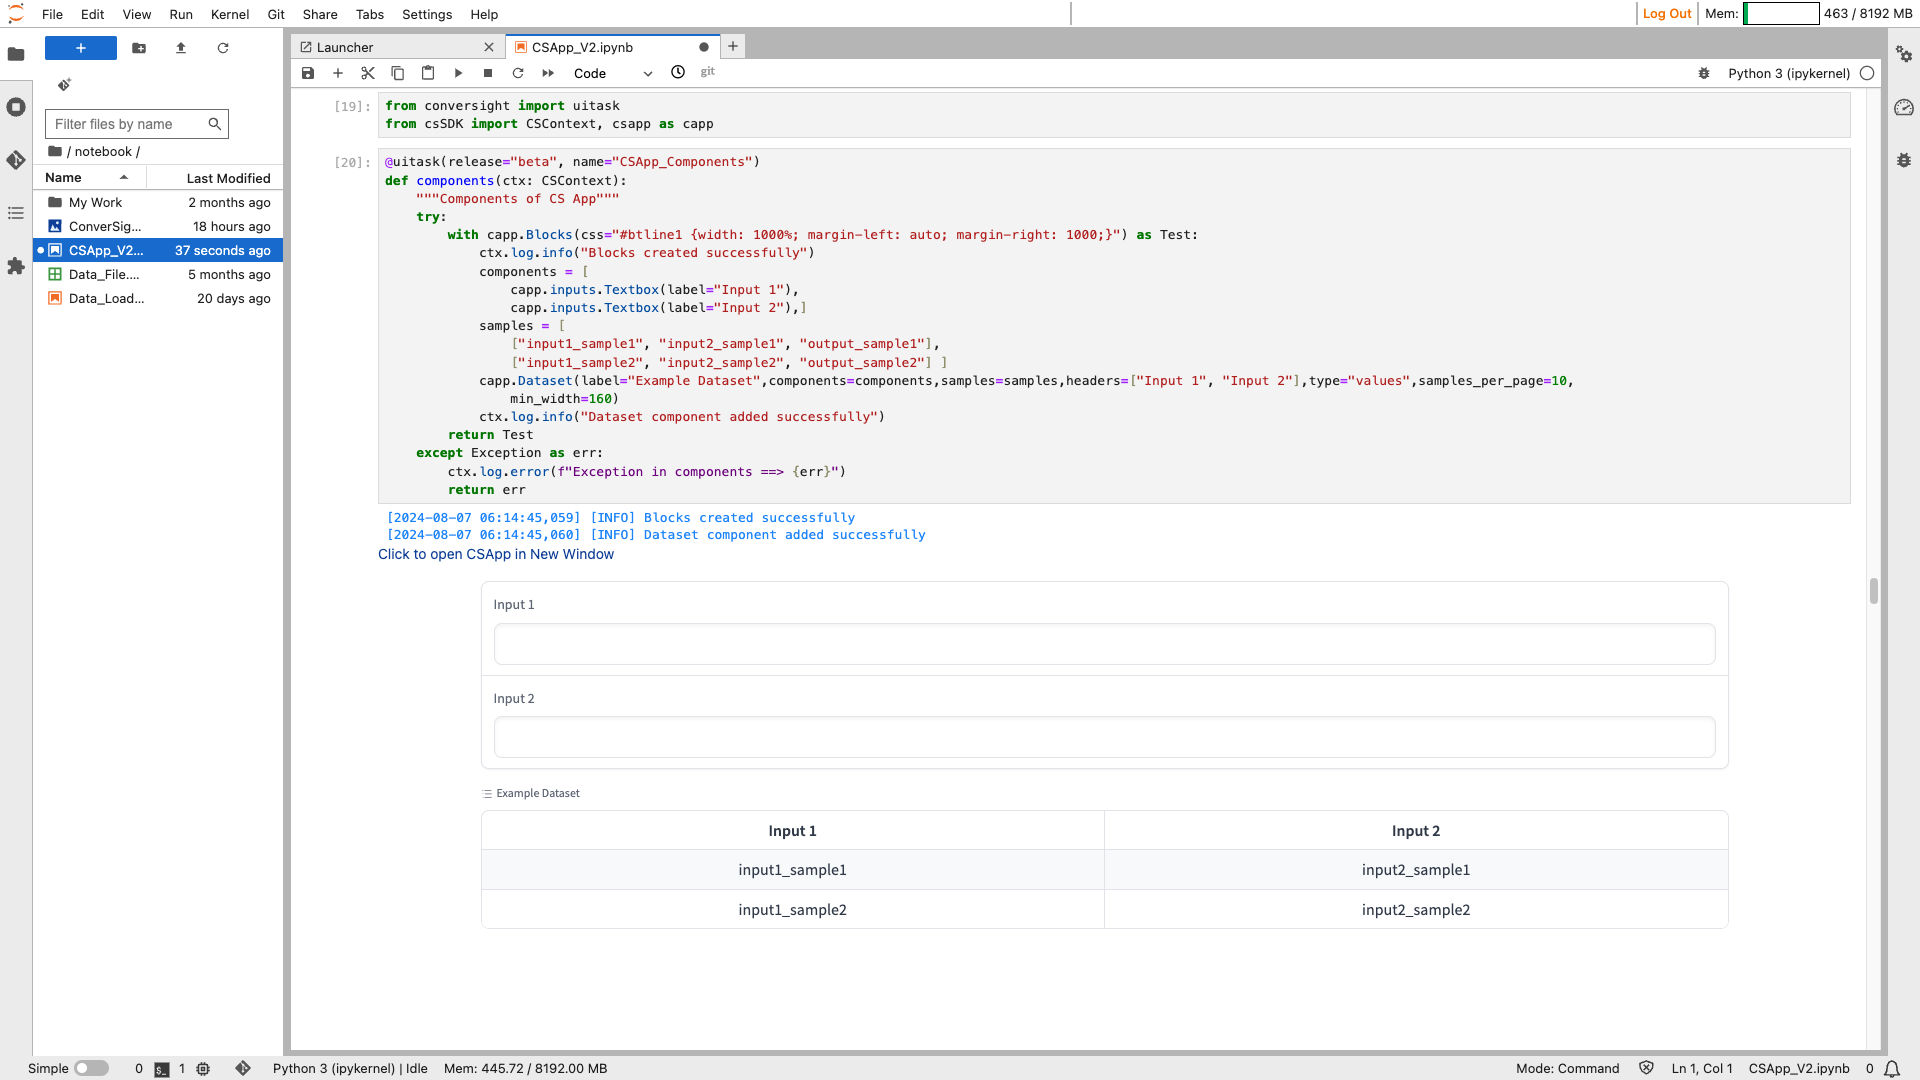This screenshot has height=1080, width=1920.
Task: Open the File menu
Action: [53, 14]
